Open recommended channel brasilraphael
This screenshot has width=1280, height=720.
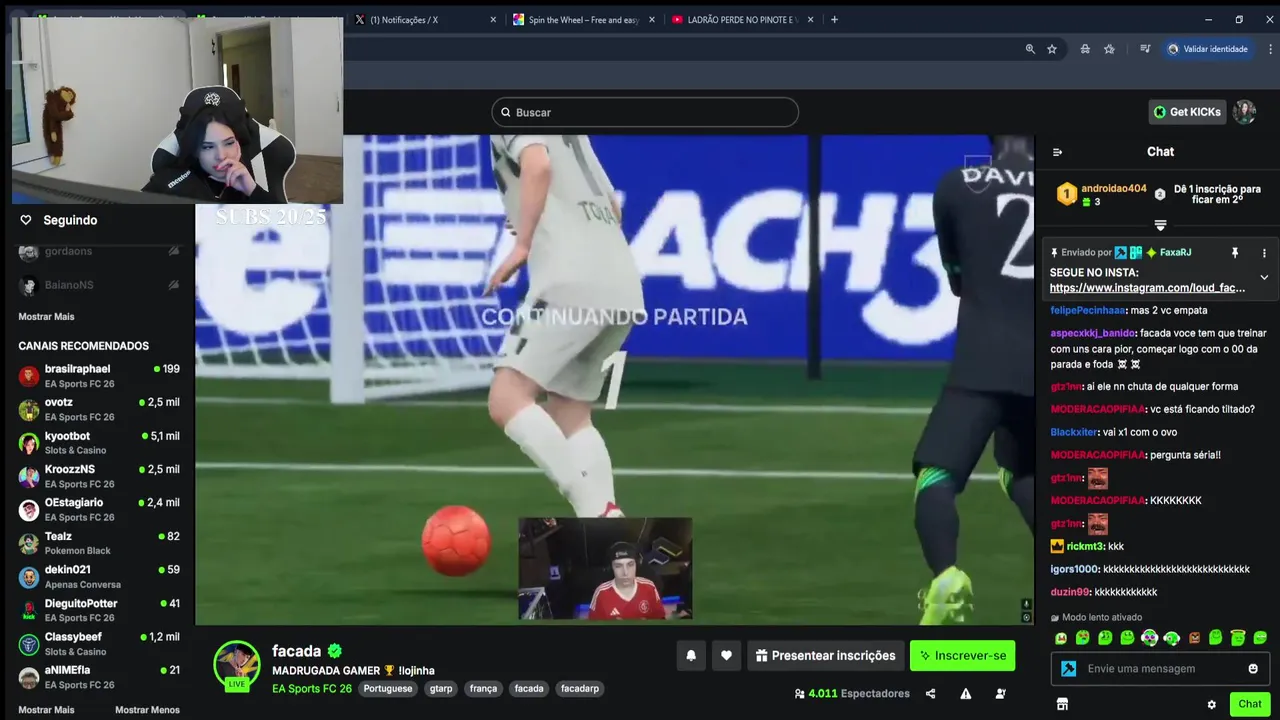[x=98, y=376]
